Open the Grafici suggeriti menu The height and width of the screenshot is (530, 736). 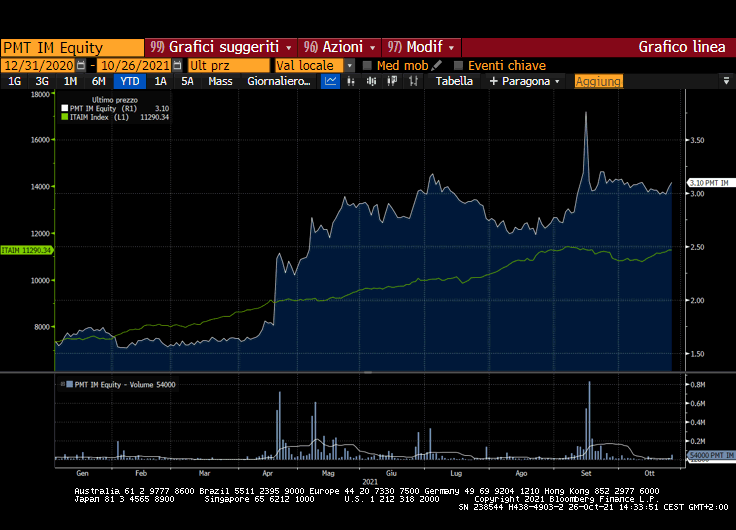(x=221, y=47)
